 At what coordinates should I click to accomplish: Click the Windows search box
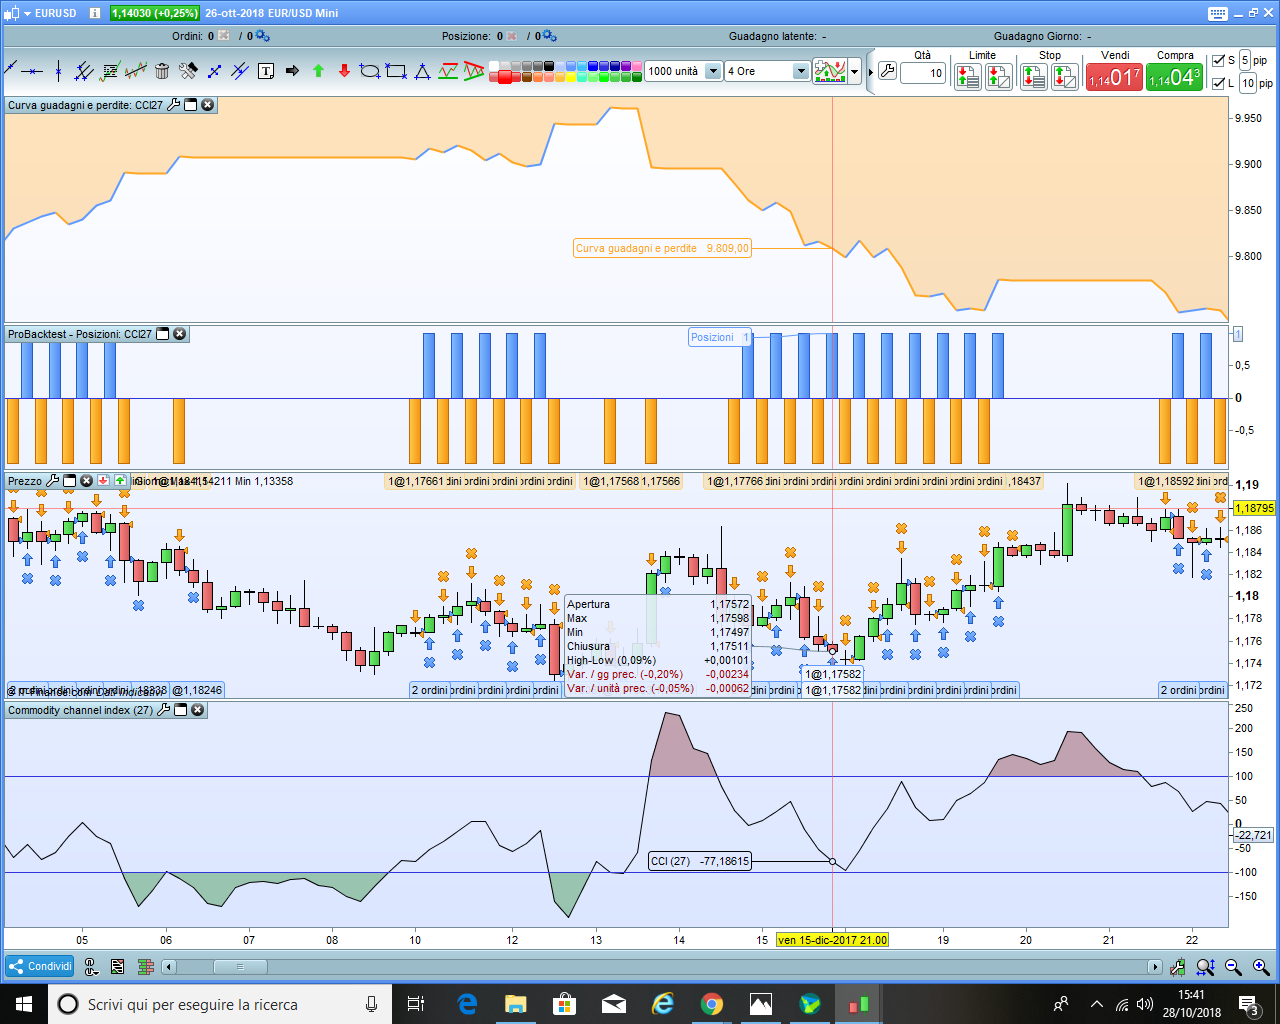tap(220, 1004)
